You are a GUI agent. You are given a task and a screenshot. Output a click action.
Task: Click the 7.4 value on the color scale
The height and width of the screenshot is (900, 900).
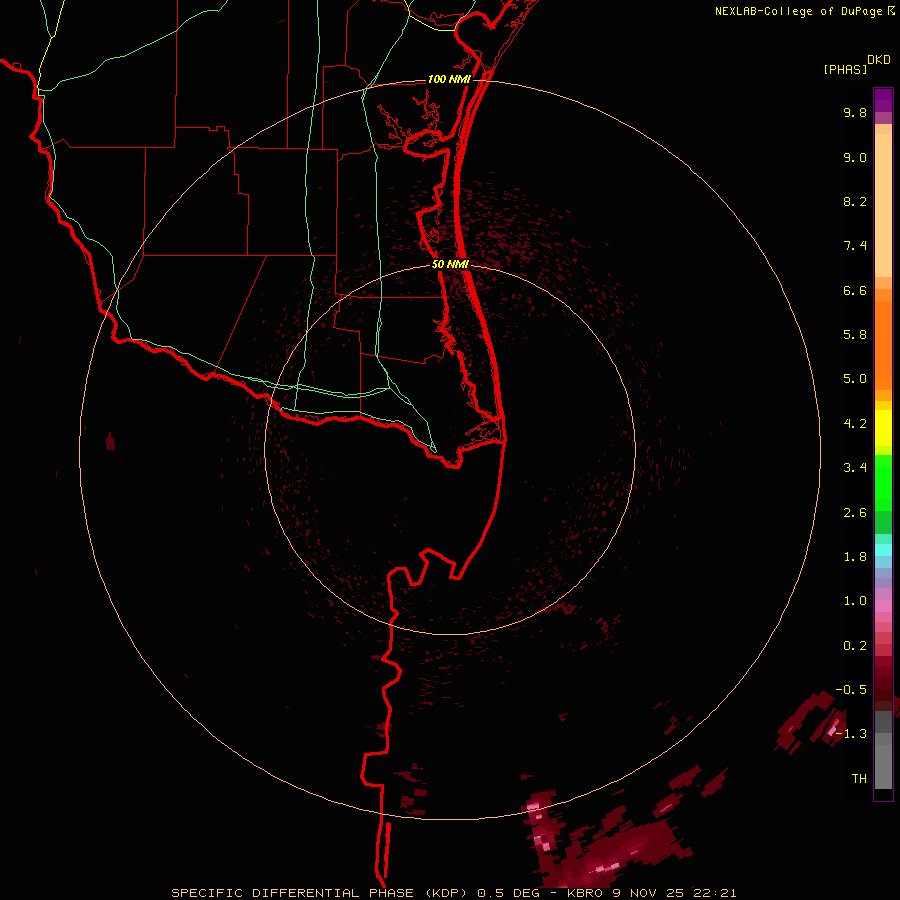pyautogui.click(x=855, y=246)
